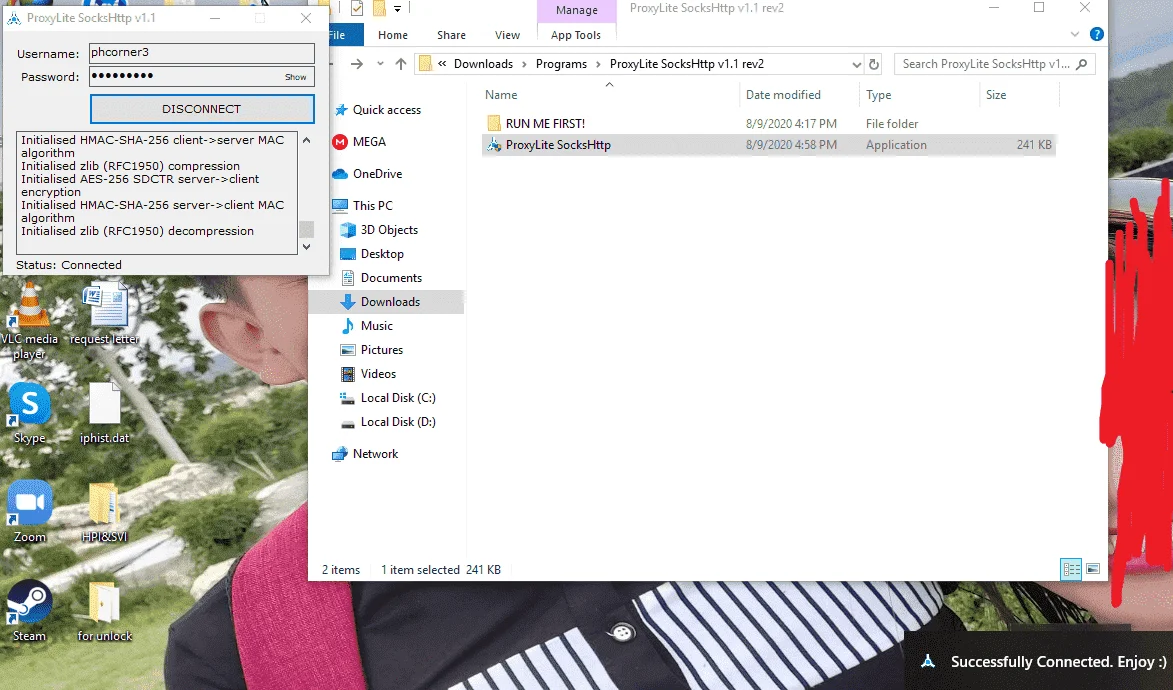Select iphist.dat desktop file
This screenshot has height=690, width=1173.
(105, 413)
